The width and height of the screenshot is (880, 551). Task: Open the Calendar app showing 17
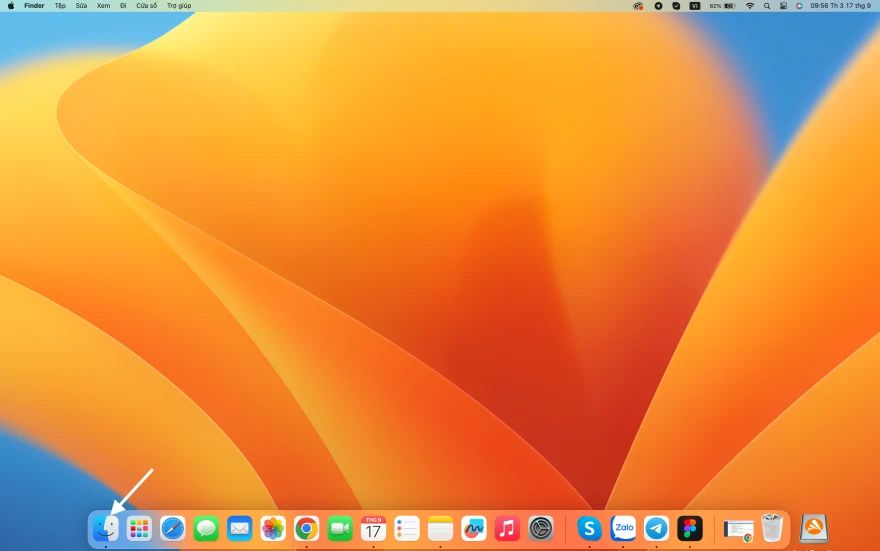tap(373, 529)
